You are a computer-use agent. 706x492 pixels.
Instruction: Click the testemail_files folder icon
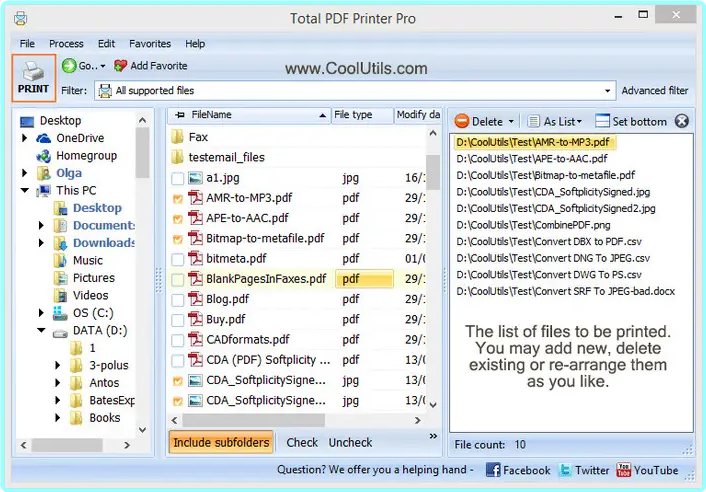pos(177,157)
